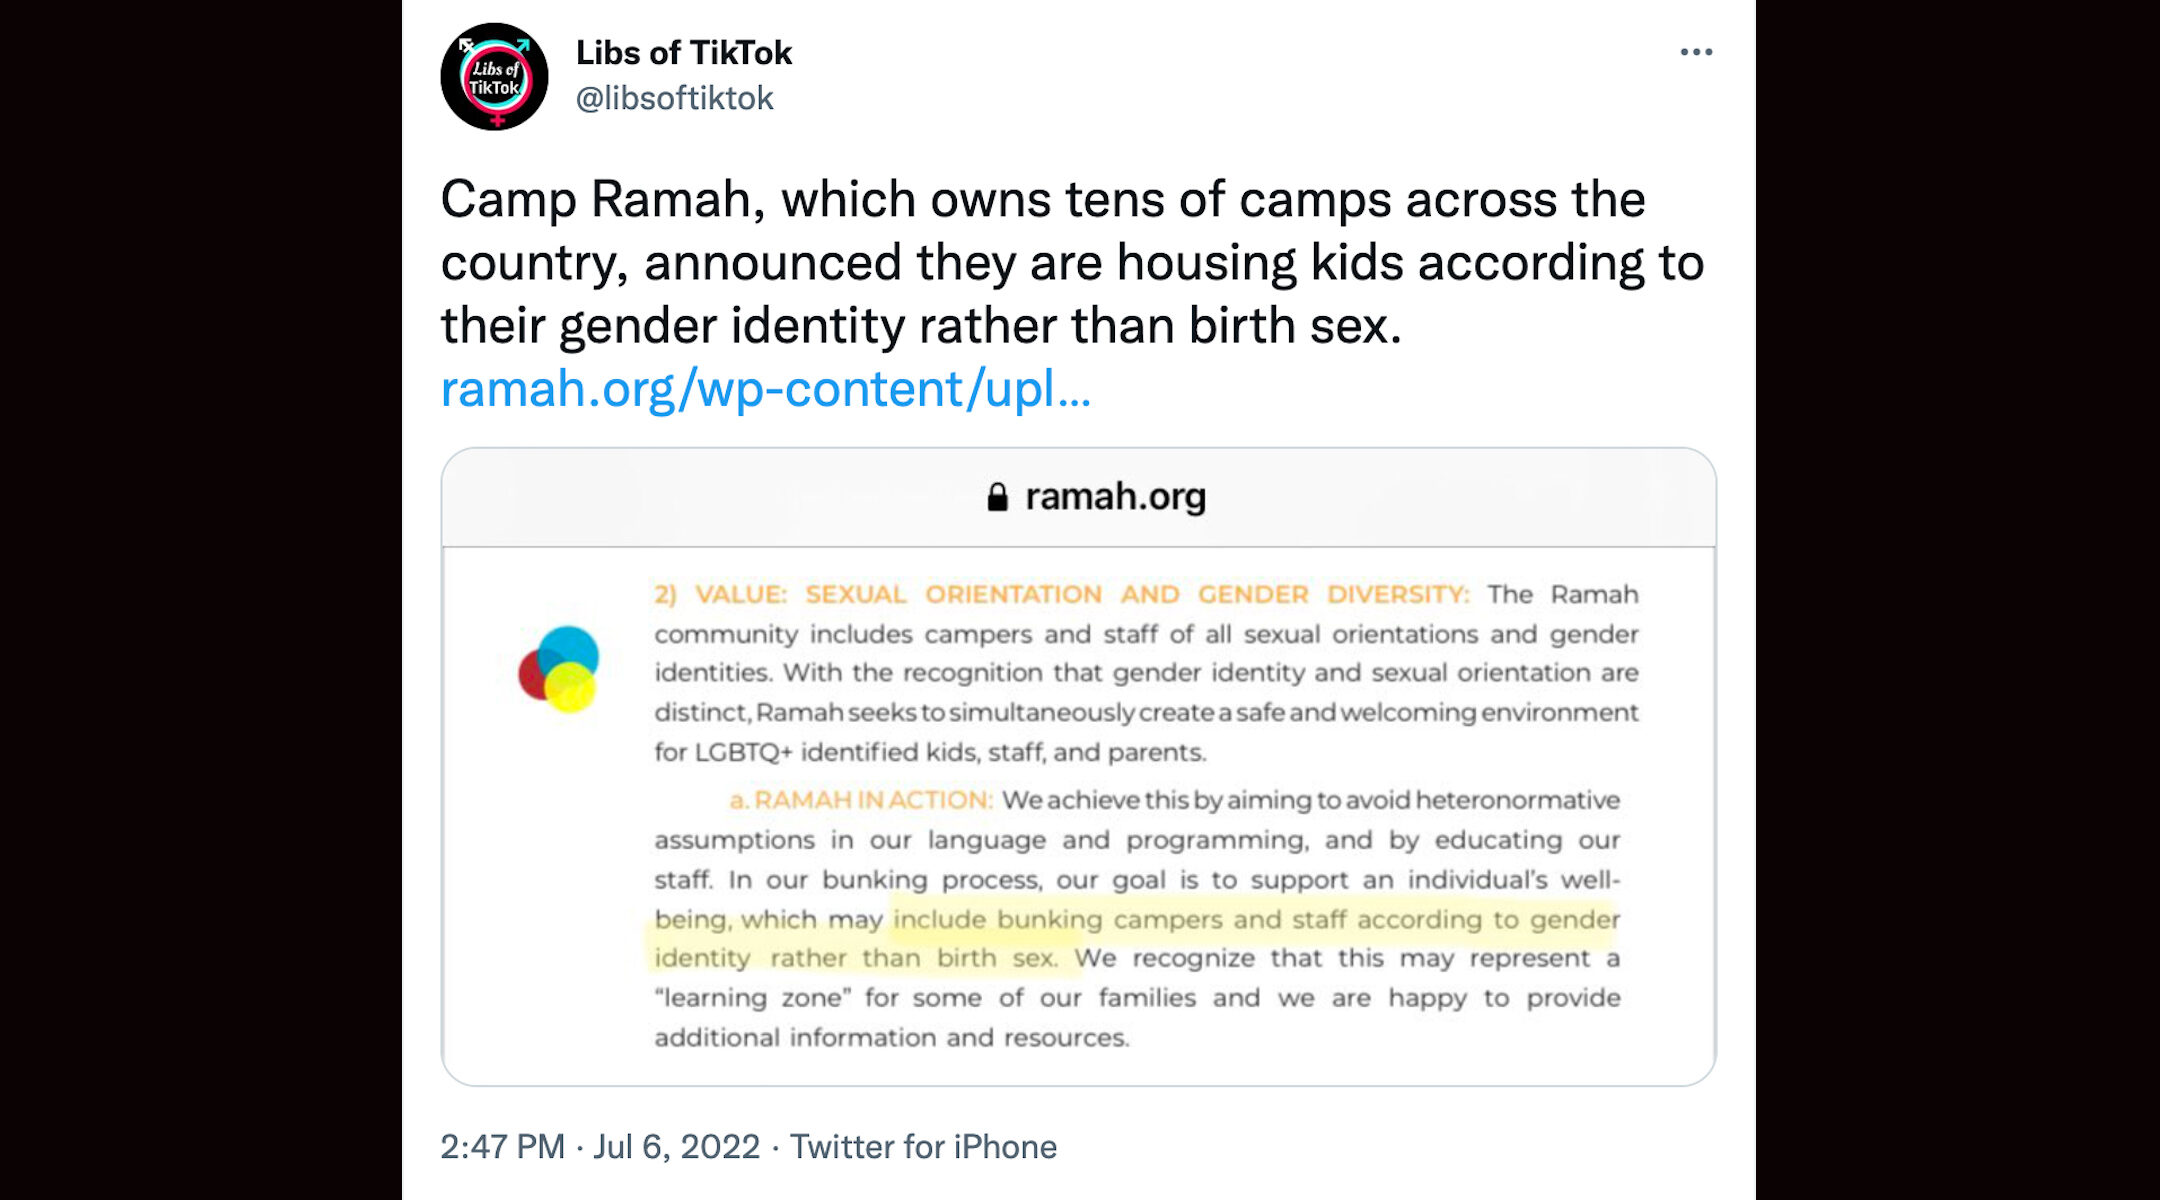This screenshot has height=1200, width=2160.
Task: Click the tweet text starting 'Camp Ramah, which owns'
Action: 1072,262
